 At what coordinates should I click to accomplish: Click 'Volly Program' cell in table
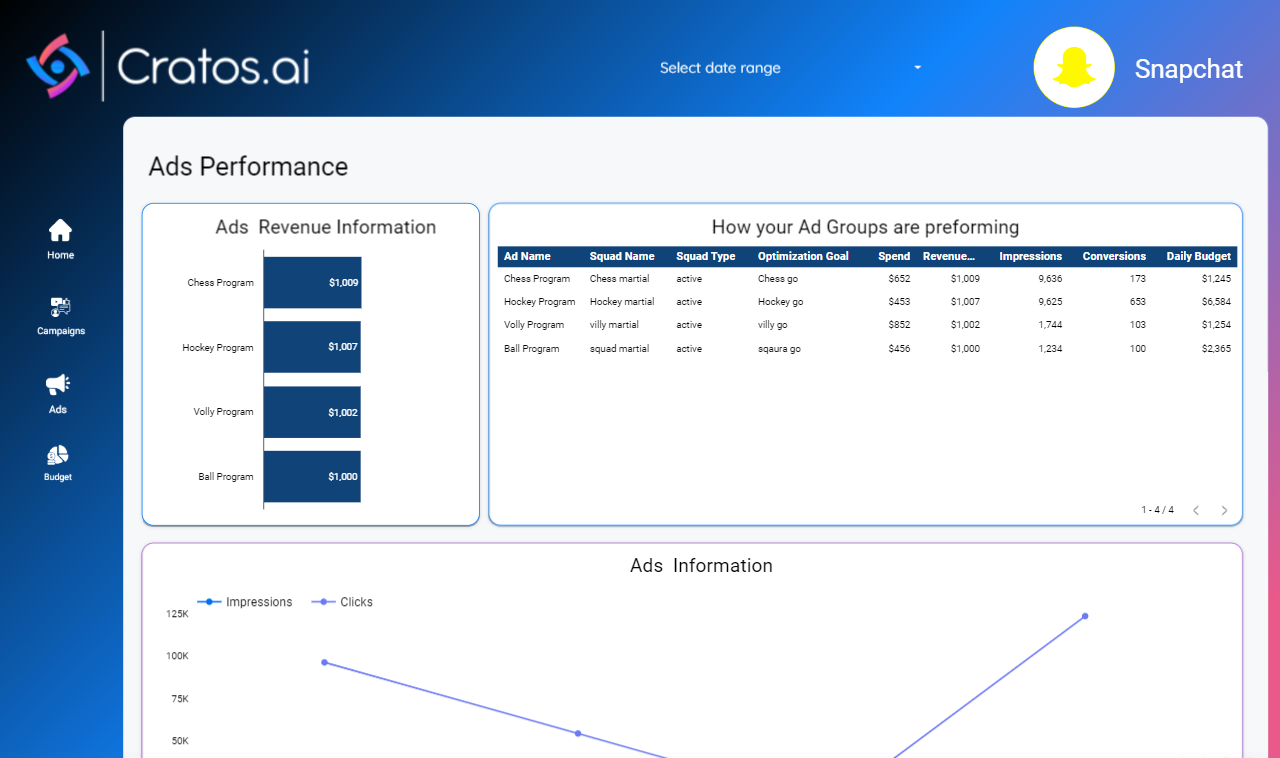click(534, 325)
